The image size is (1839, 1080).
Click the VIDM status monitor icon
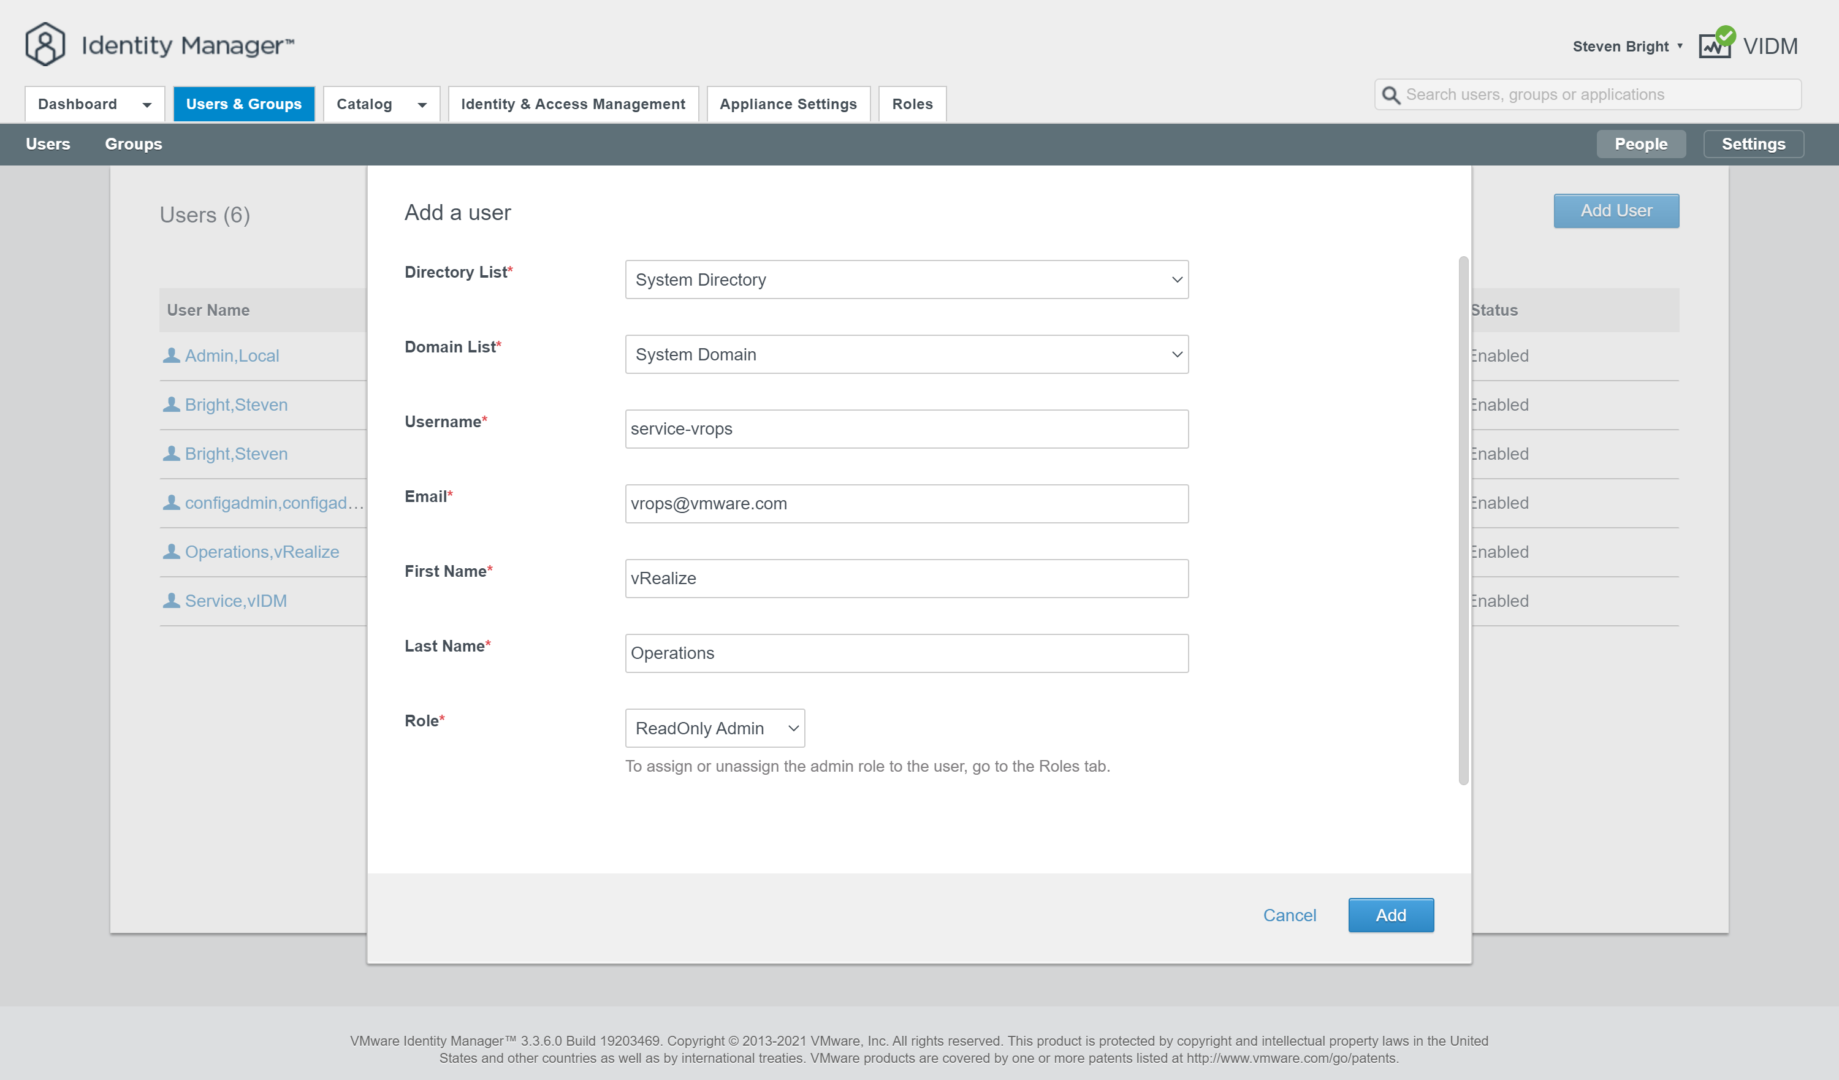1716,44
